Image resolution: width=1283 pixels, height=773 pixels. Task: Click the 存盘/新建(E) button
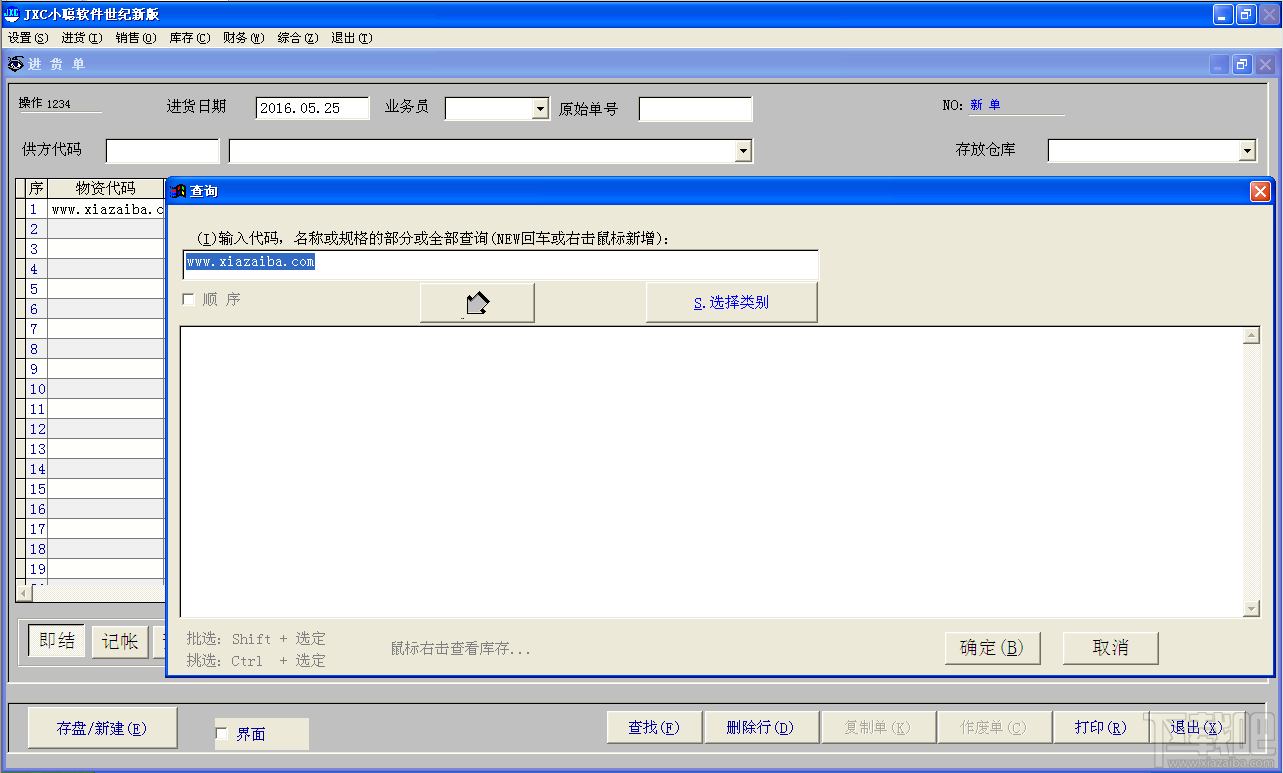click(102, 728)
